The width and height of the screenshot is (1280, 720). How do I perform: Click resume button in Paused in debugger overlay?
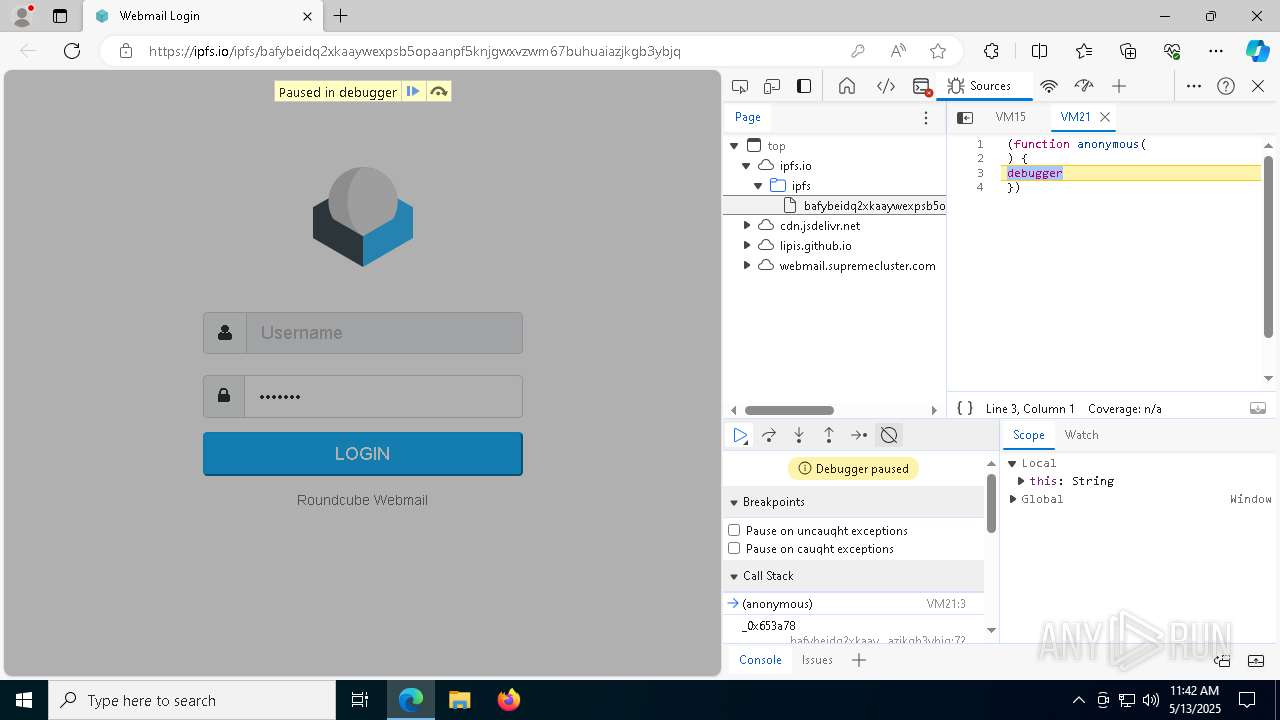[x=413, y=92]
